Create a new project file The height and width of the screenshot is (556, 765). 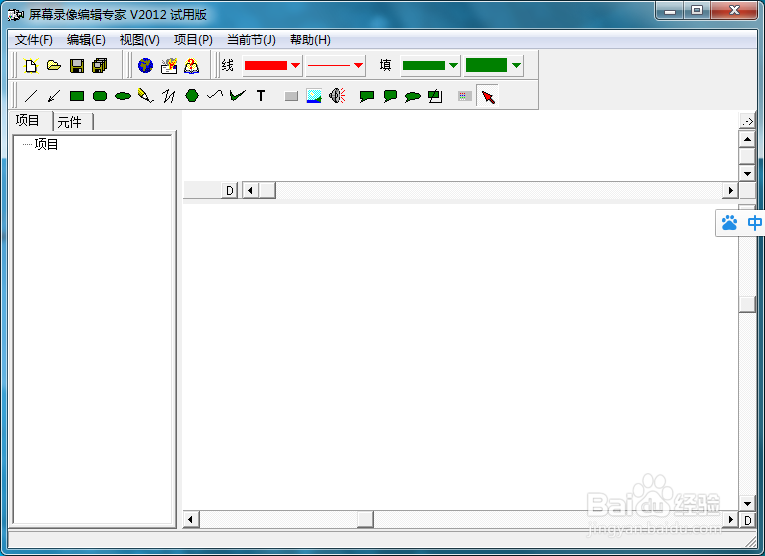pos(31,65)
